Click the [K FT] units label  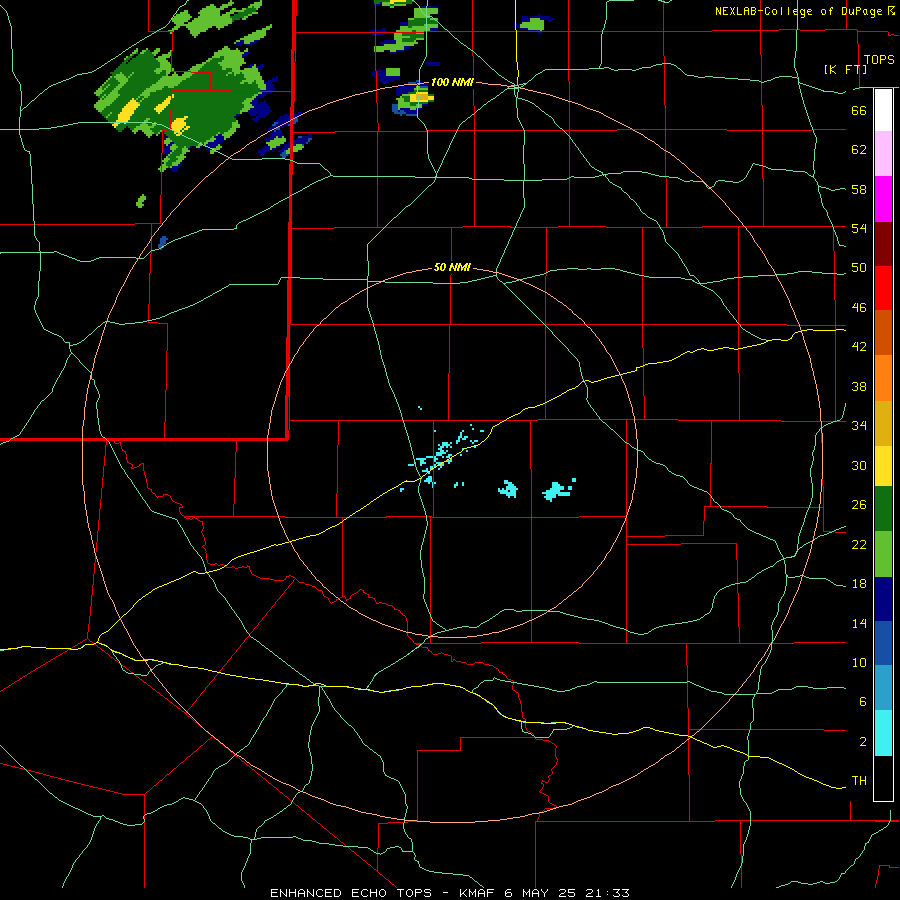tap(845, 69)
